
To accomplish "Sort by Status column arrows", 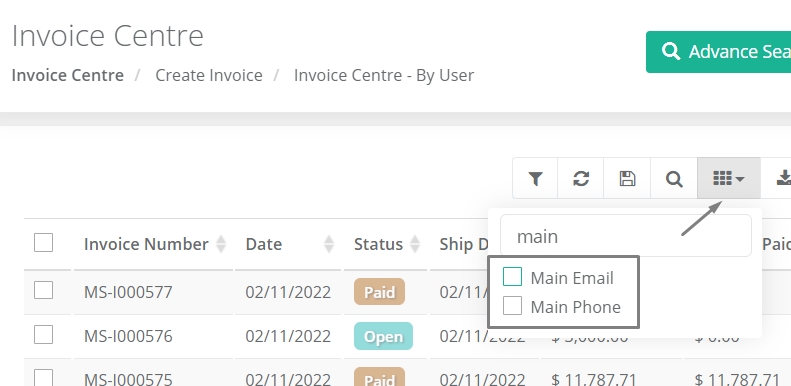I will tap(415, 244).
